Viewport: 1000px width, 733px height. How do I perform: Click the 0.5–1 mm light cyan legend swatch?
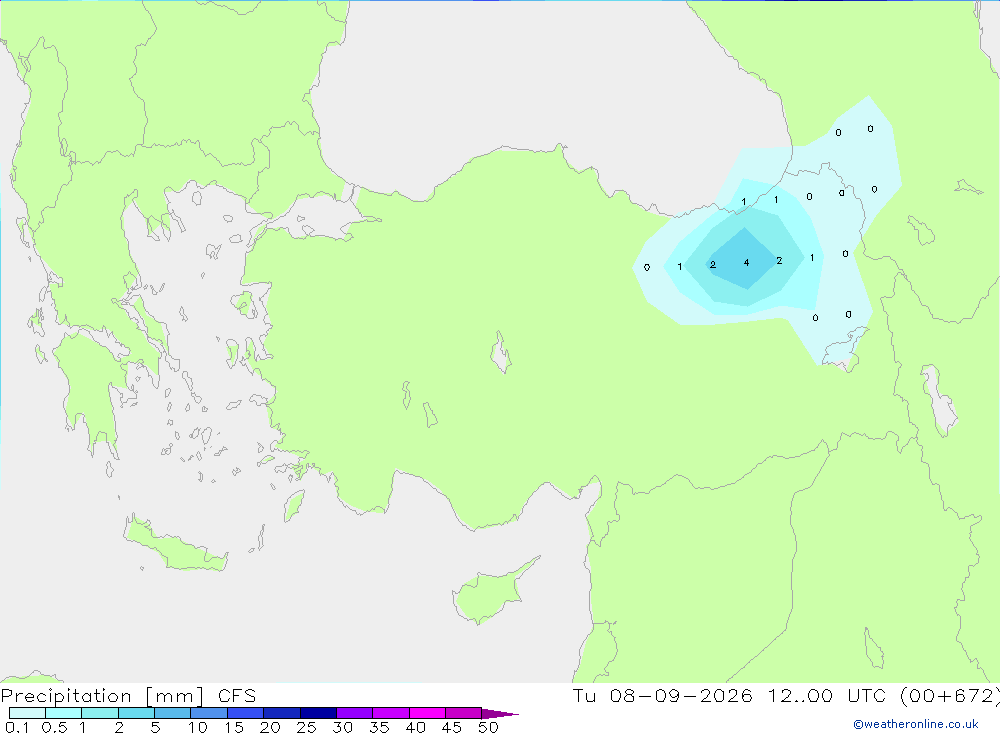[64, 713]
